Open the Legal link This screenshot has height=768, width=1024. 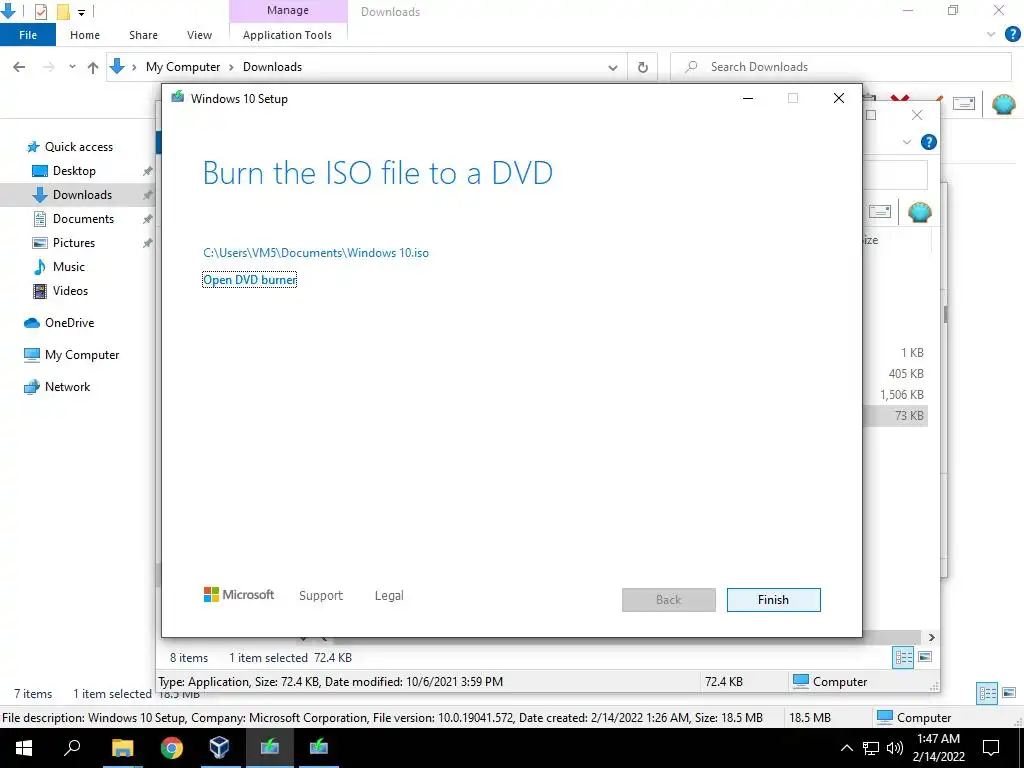tap(389, 596)
